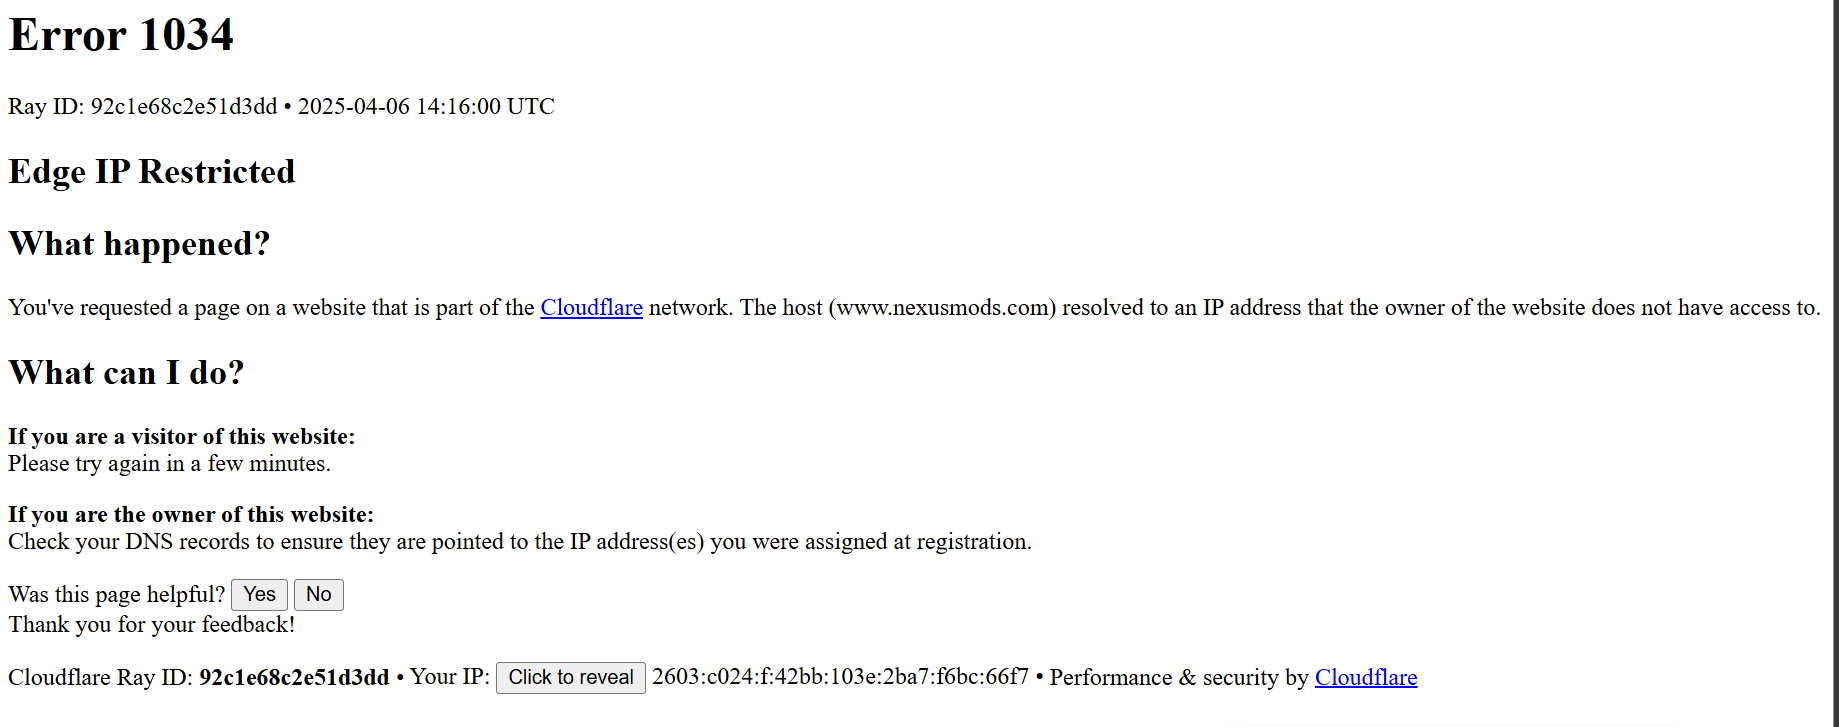Click the 'What can I do?' heading
1839x727 pixels.
126,373
